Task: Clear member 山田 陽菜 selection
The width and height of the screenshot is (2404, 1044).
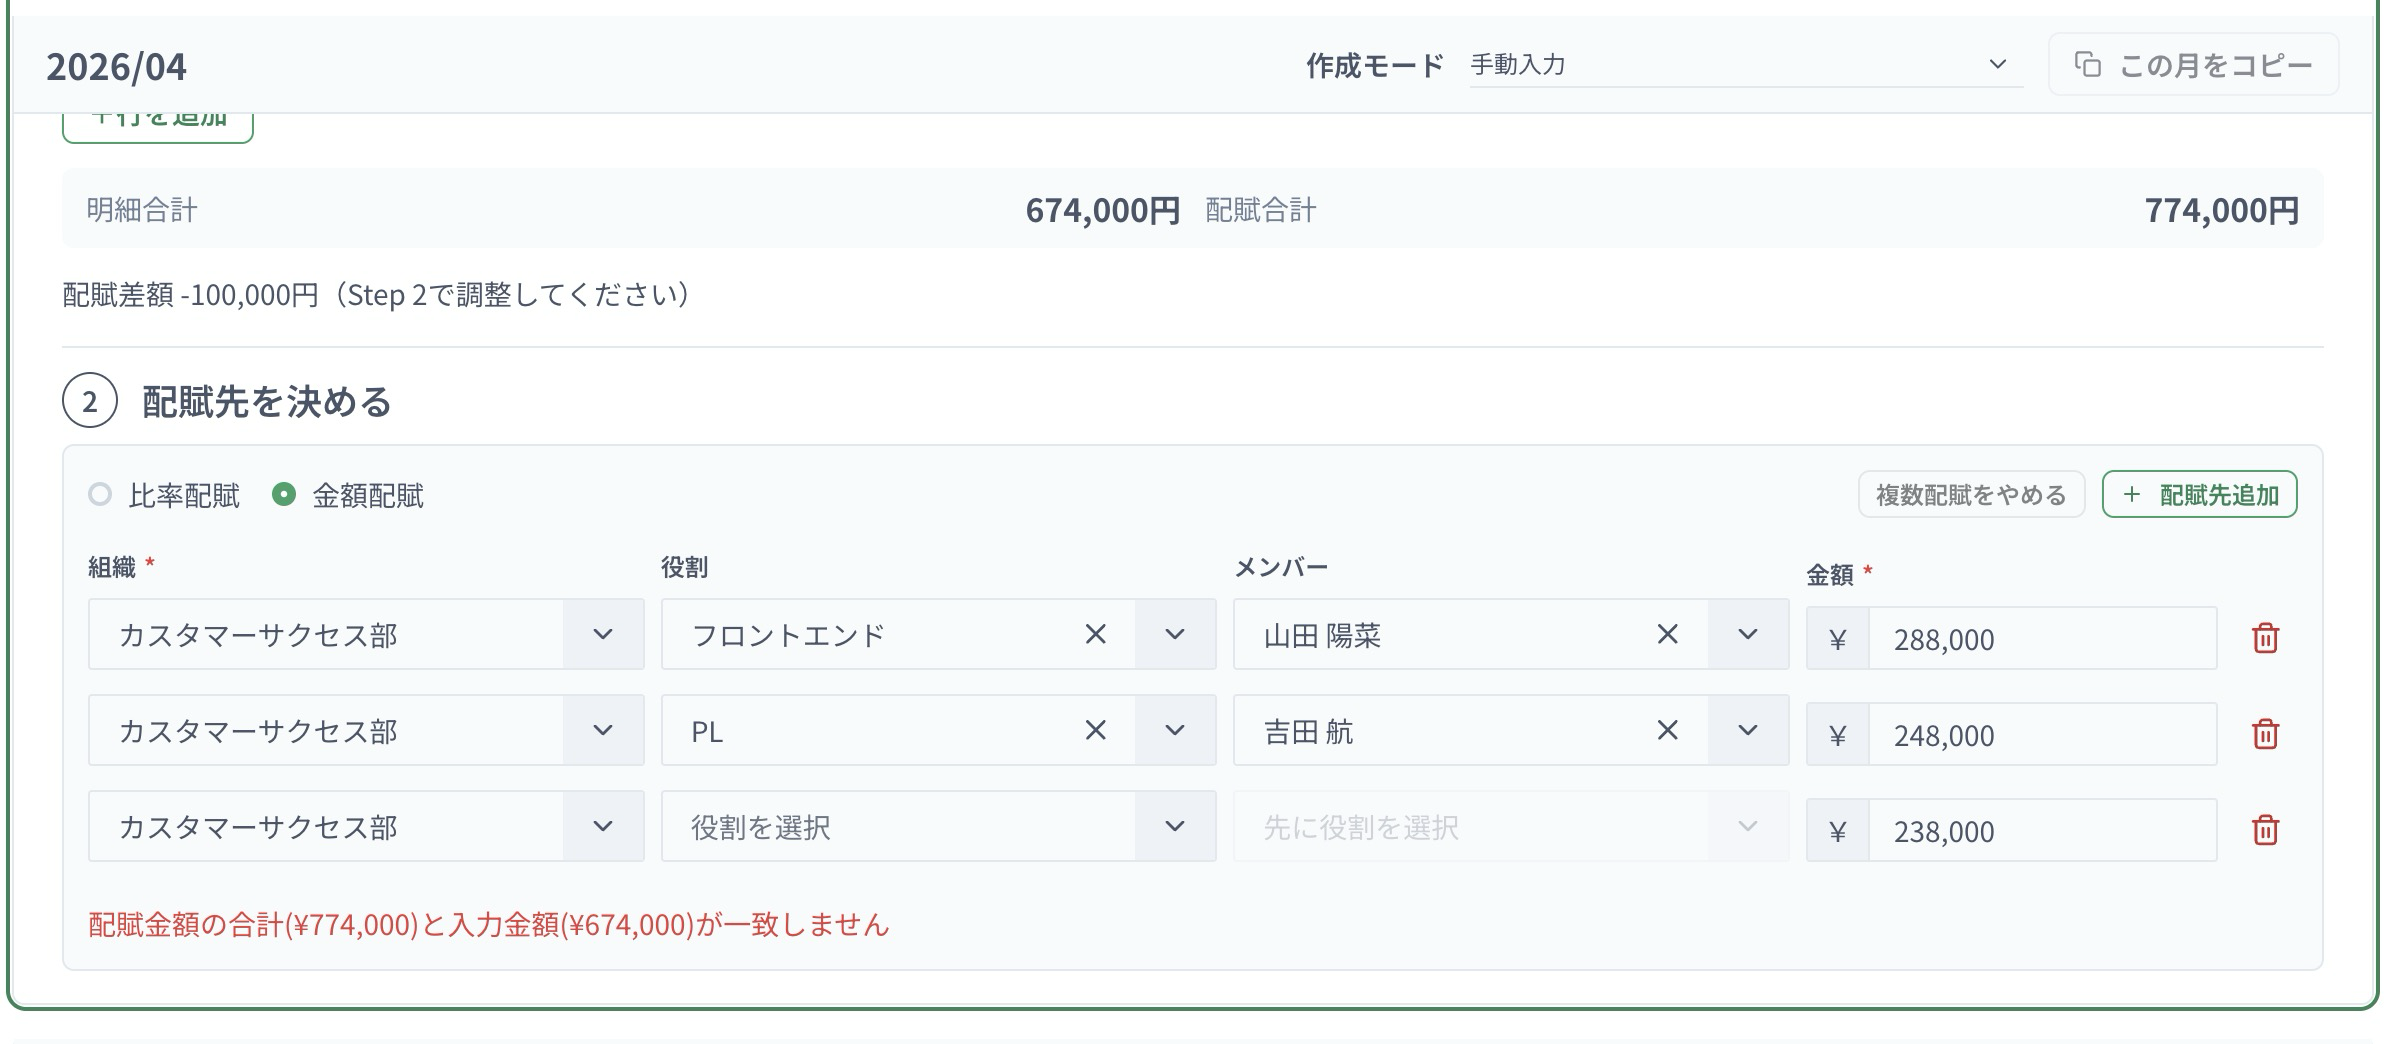Action: point(1667,634)
